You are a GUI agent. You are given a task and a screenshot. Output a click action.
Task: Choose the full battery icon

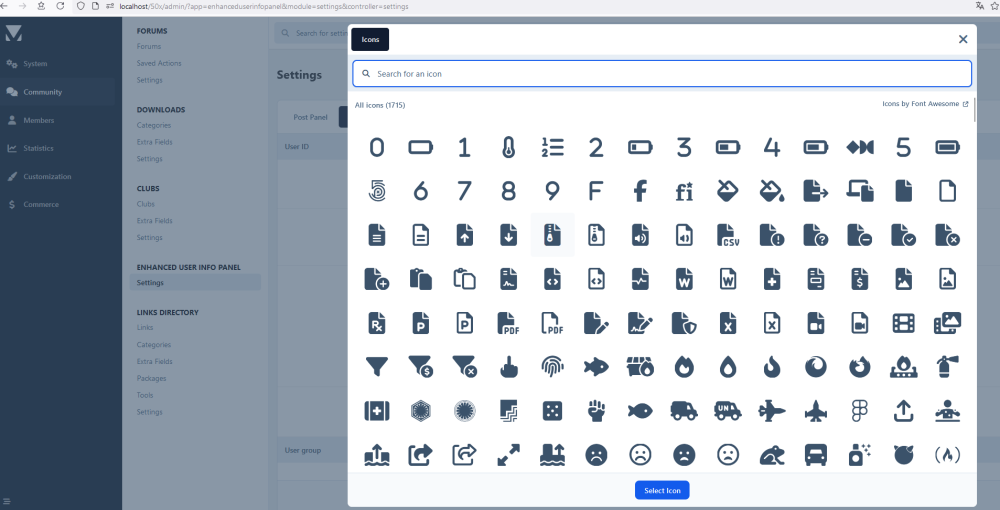[x=947, y=147]
